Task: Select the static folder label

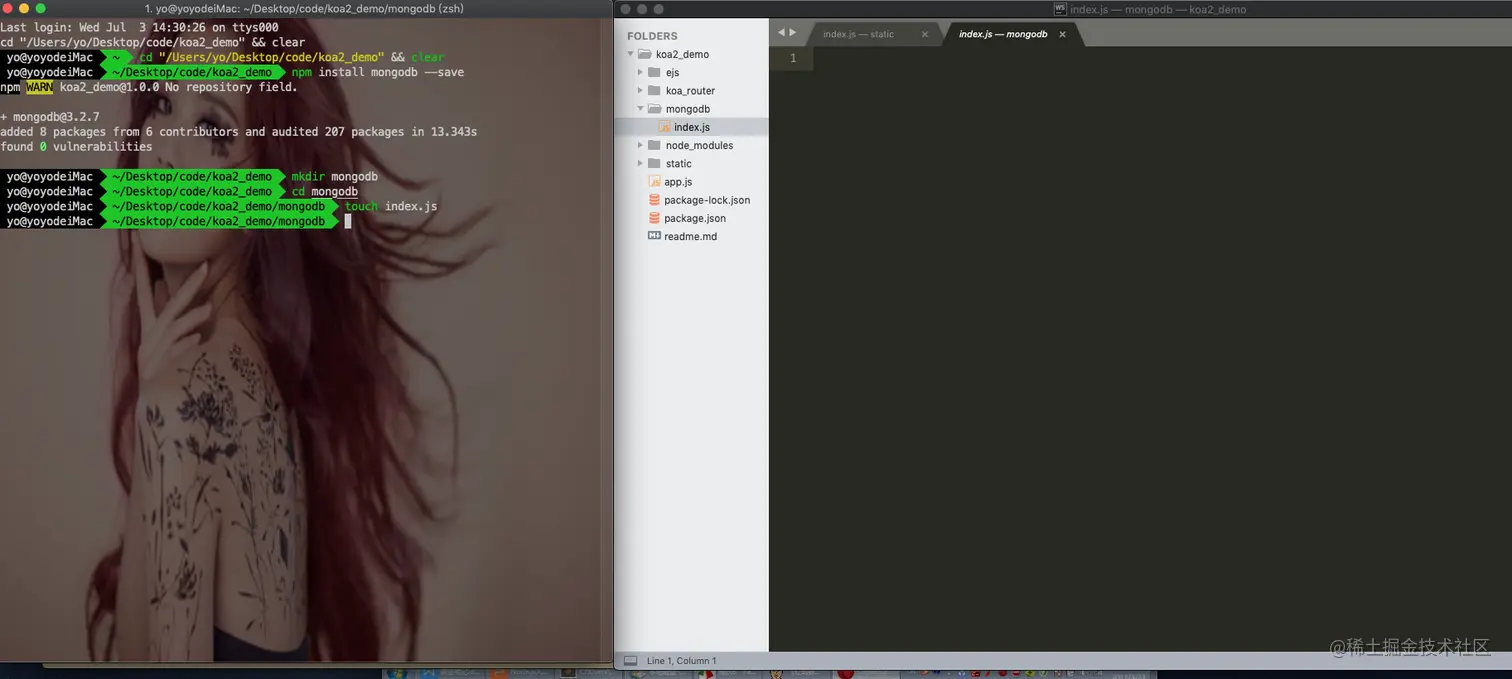Action: tap(678, 163)
